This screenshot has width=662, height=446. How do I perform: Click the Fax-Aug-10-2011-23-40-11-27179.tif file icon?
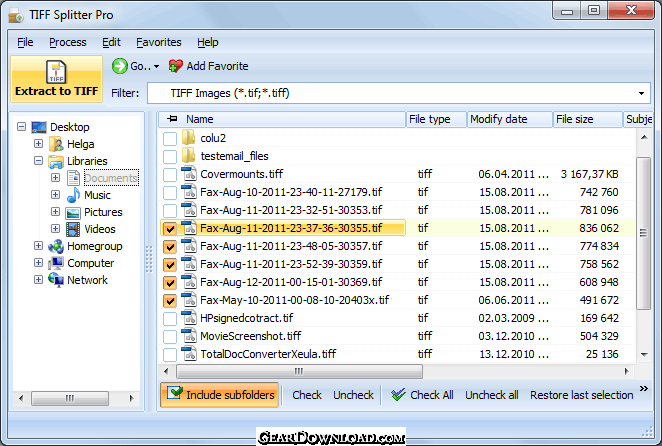[189, 192]
